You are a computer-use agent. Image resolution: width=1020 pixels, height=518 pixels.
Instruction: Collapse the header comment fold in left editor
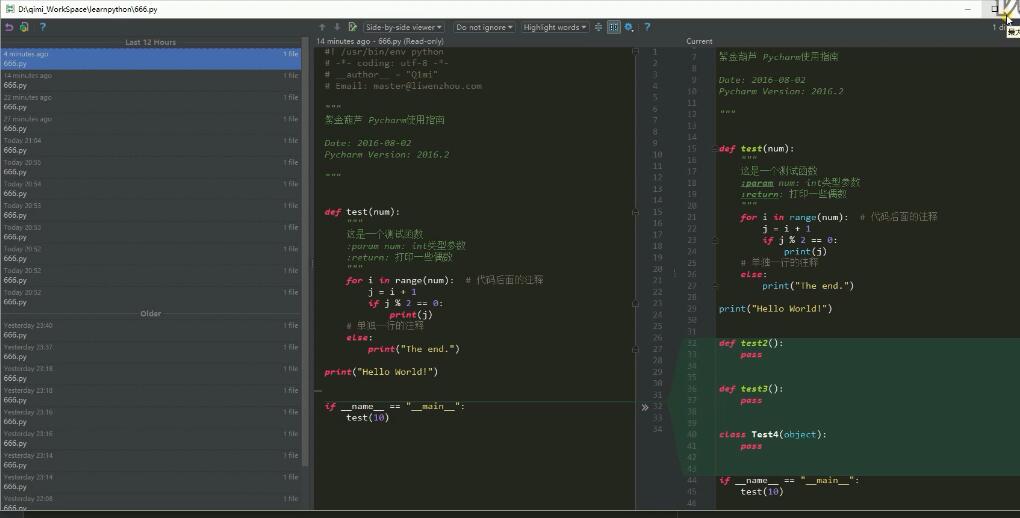(x=636, y=51)
